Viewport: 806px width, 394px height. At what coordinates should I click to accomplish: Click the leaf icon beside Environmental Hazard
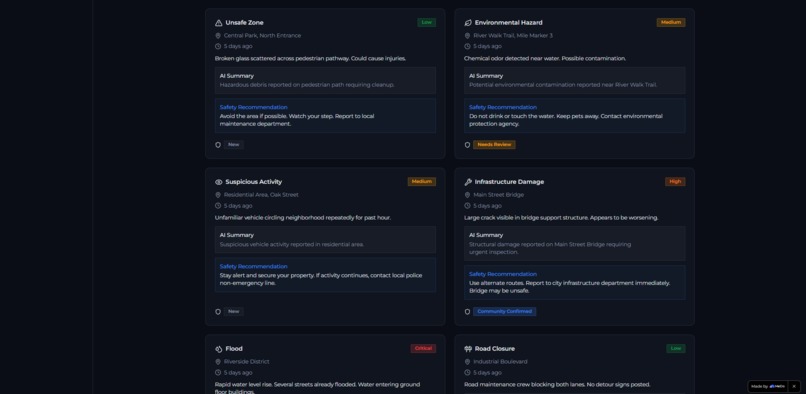468,23
